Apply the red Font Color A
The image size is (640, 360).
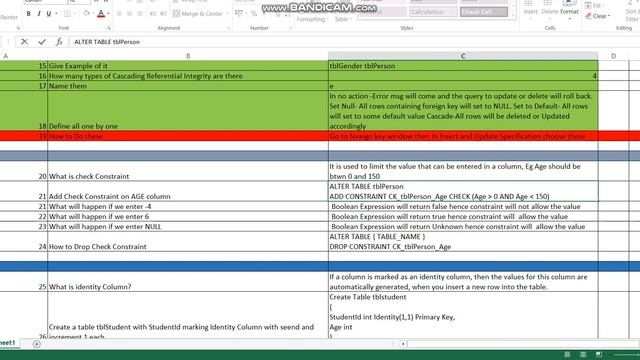point(101,14)
